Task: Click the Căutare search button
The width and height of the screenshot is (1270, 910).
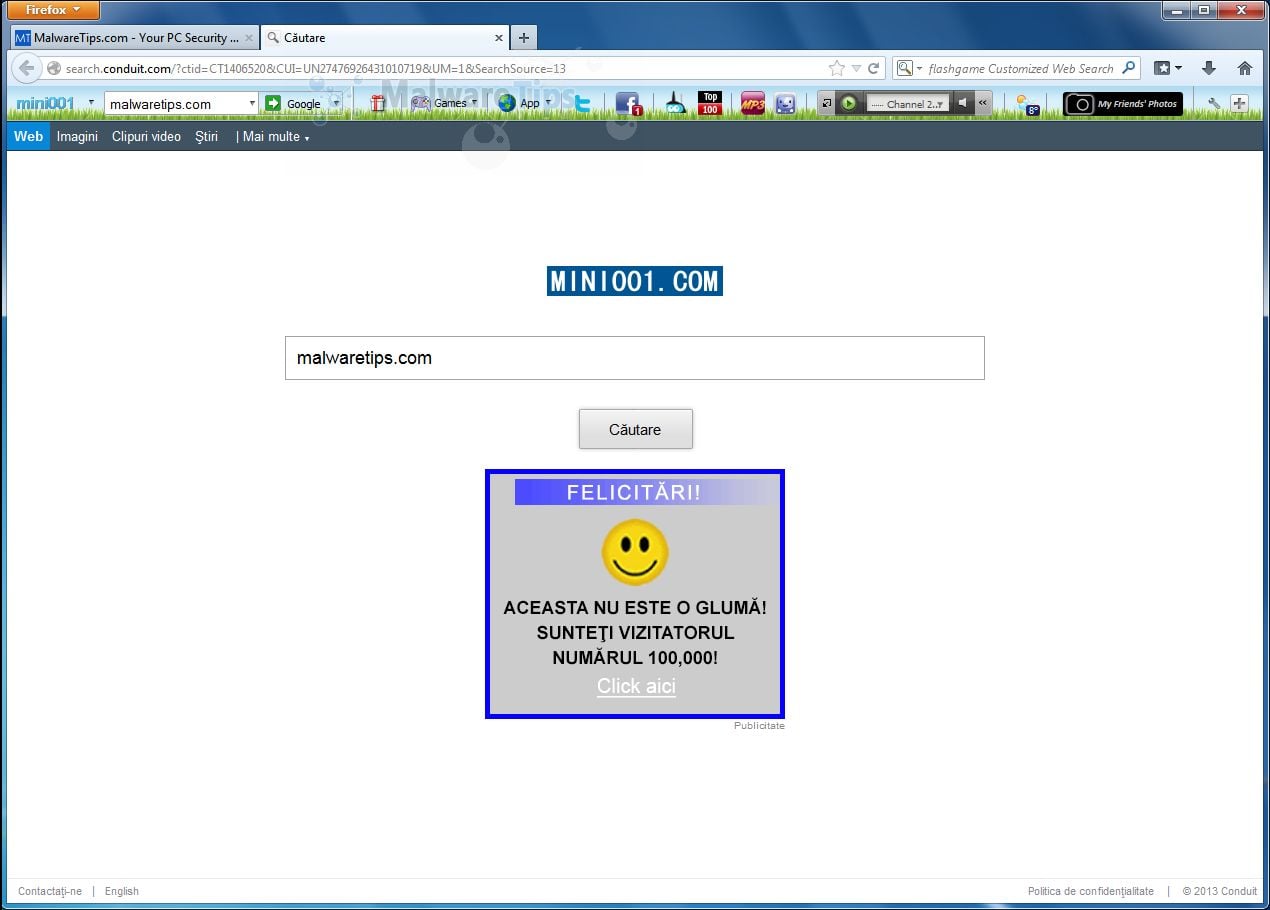Action: pyautogui.click(x=636, y=429)
